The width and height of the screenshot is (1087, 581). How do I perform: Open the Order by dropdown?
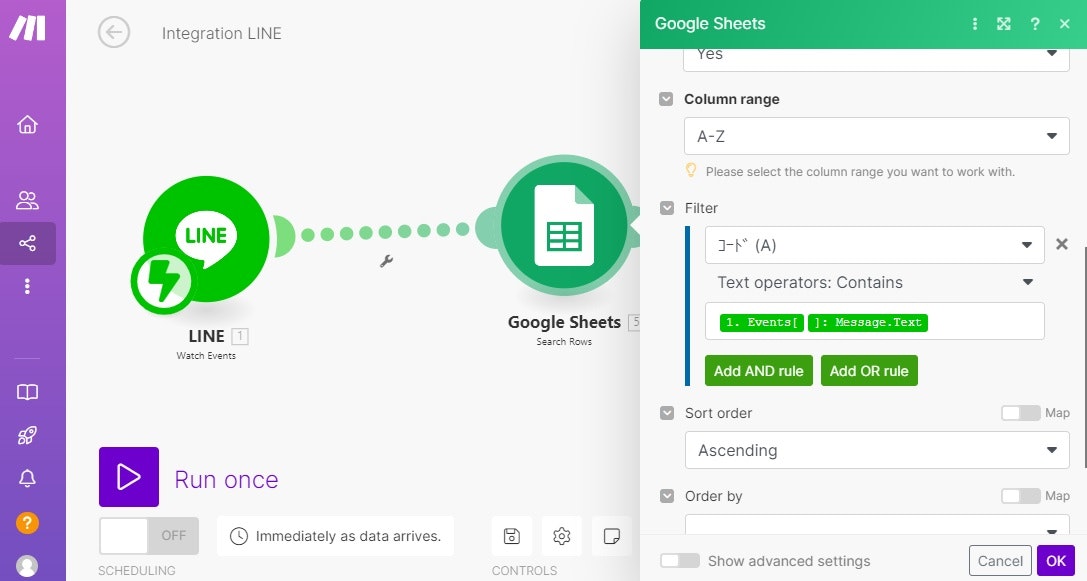point(877,525)
